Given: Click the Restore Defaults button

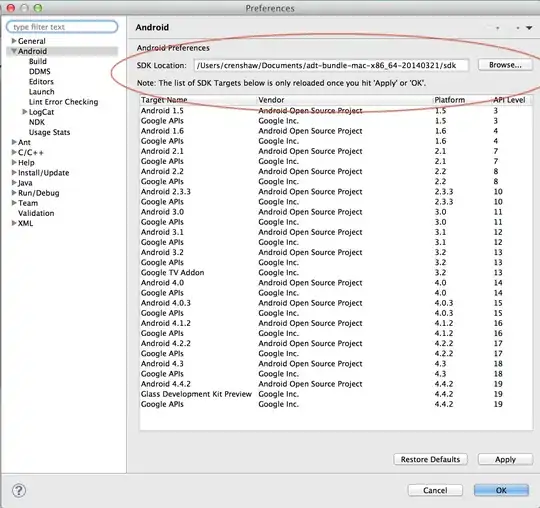Looking at the screenshot, I should click(x=430, y=459).
